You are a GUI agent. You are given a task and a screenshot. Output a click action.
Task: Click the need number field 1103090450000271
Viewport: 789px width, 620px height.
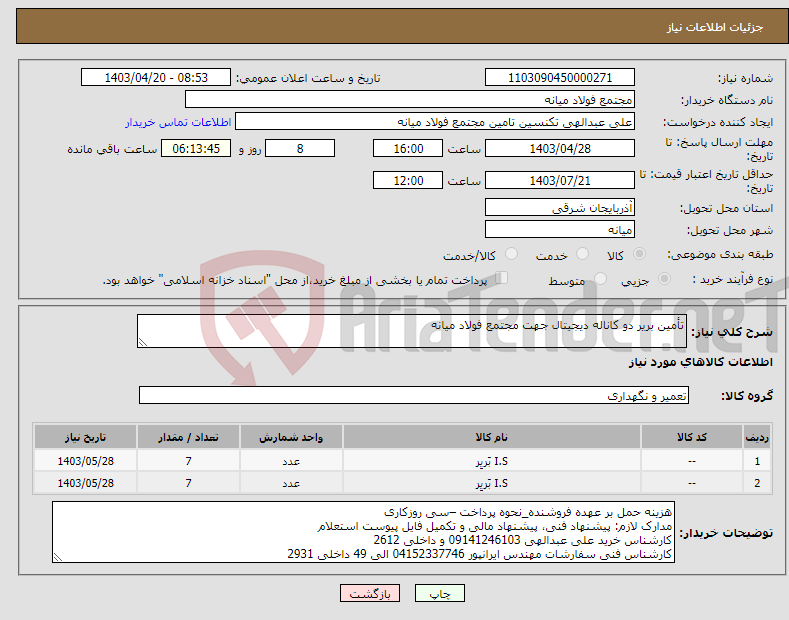point(560,78)
